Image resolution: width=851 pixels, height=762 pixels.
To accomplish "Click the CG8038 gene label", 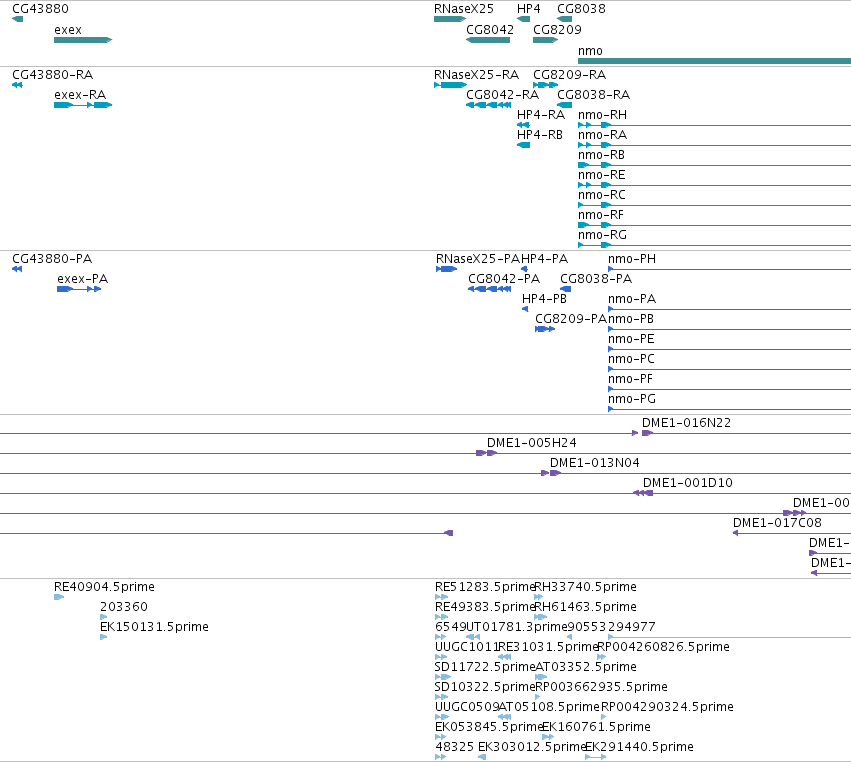I will coord(581,9).
